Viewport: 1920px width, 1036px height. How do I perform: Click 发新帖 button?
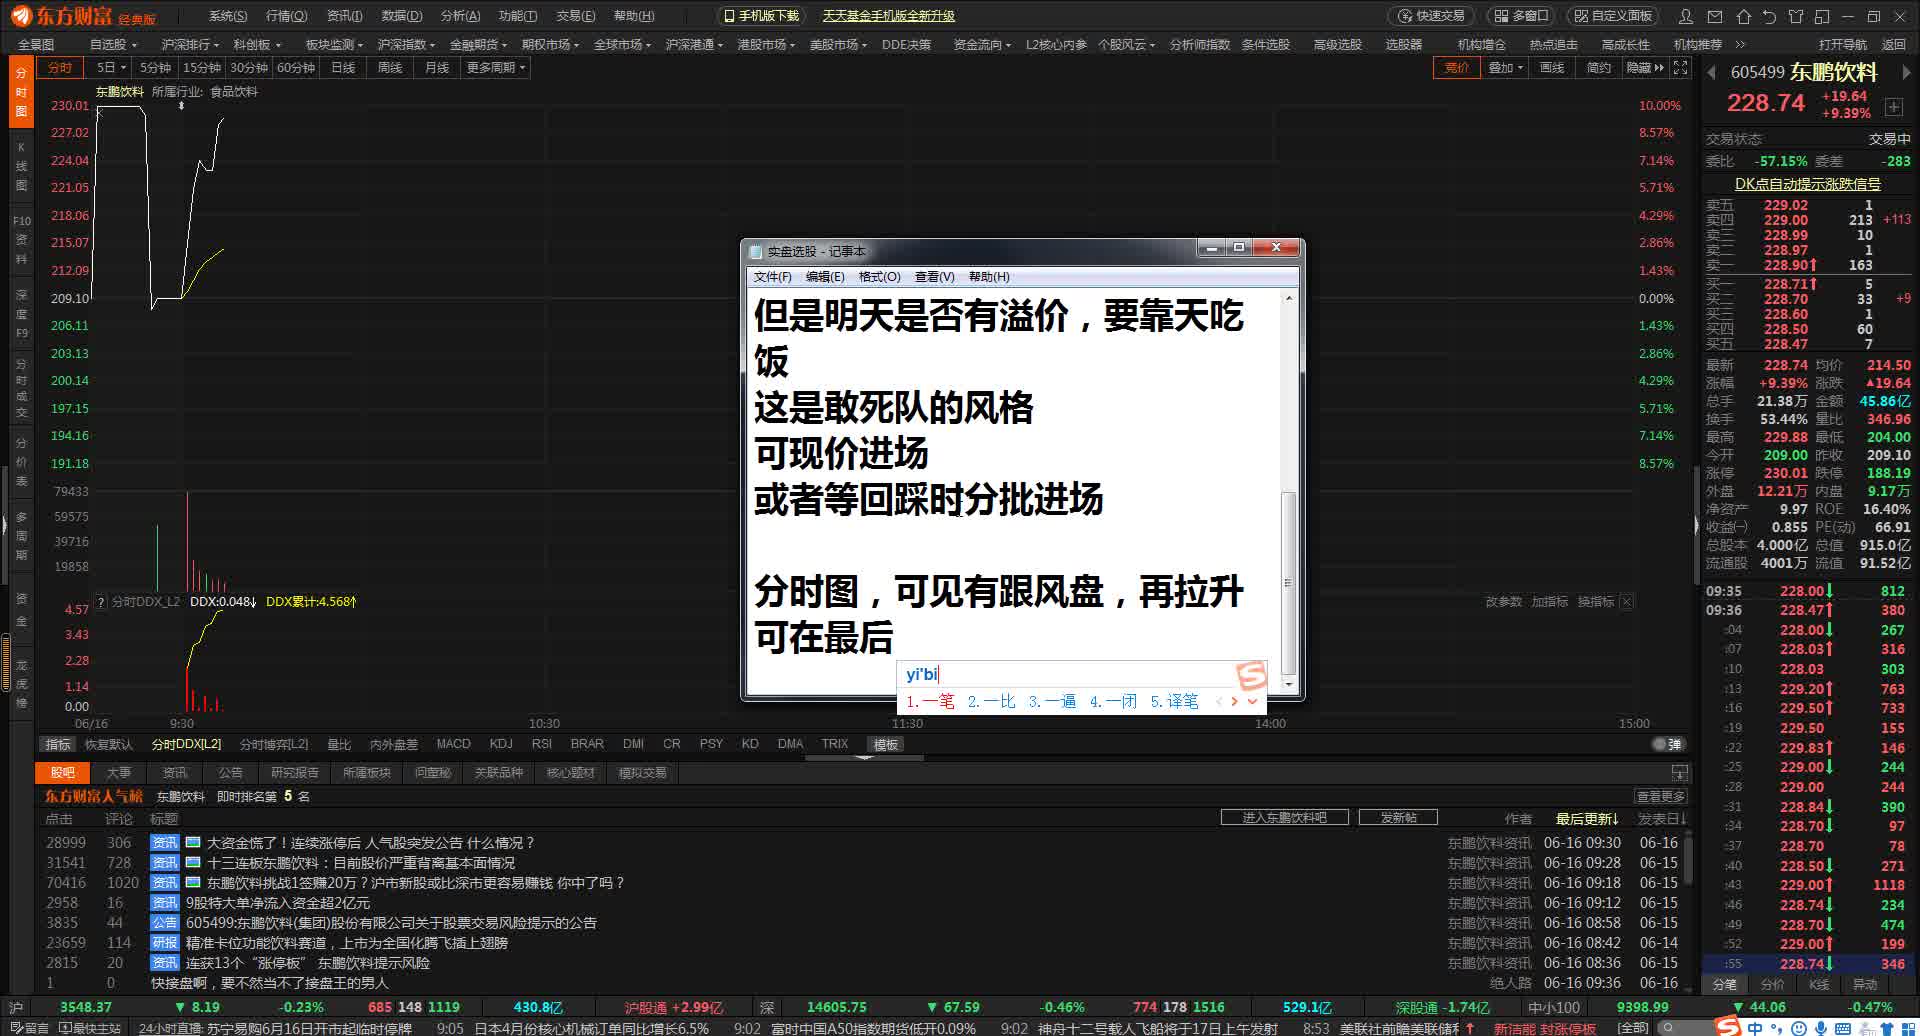[1398, 818]
